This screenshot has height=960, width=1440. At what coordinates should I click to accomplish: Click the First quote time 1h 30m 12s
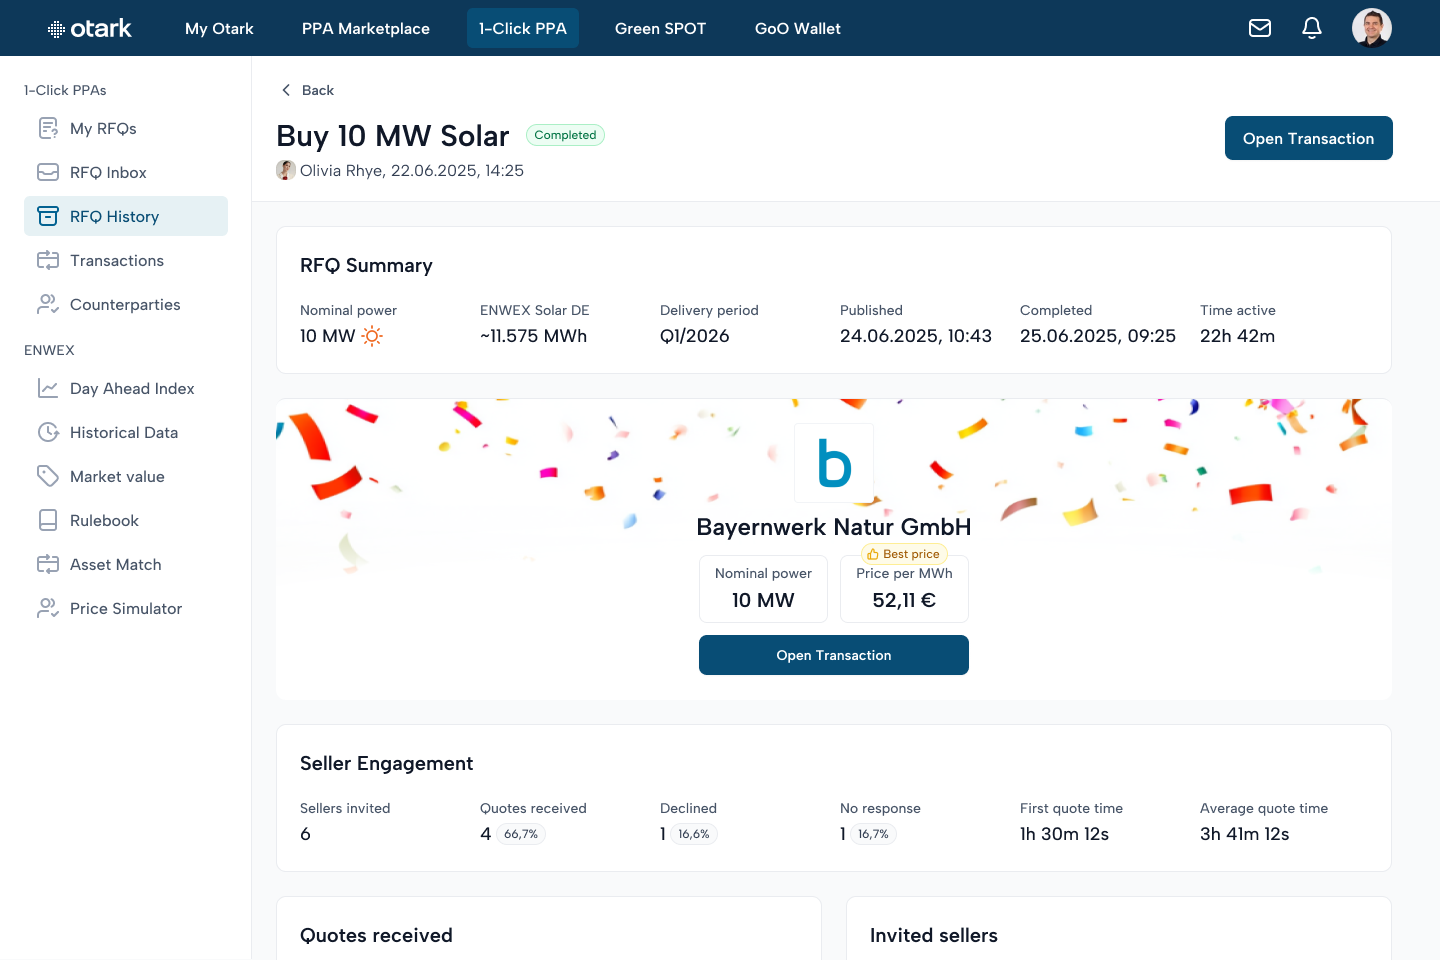(1065, 834)
